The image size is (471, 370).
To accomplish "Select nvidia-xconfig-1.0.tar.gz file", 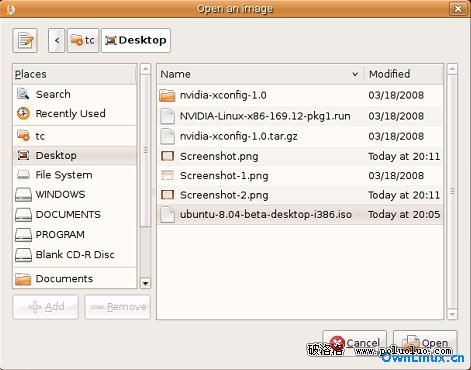I will (300, 136).
